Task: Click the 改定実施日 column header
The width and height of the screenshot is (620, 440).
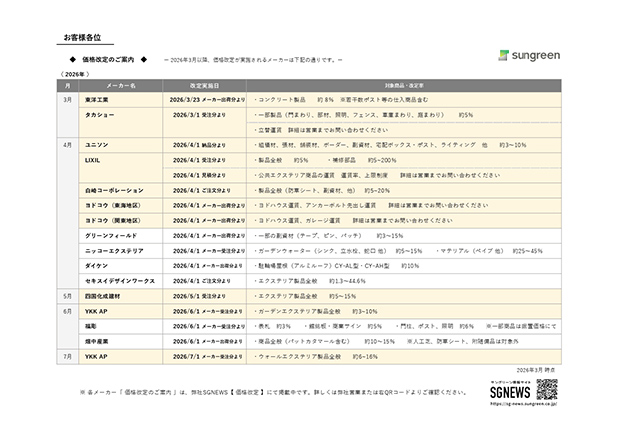Action: (204, 86)
